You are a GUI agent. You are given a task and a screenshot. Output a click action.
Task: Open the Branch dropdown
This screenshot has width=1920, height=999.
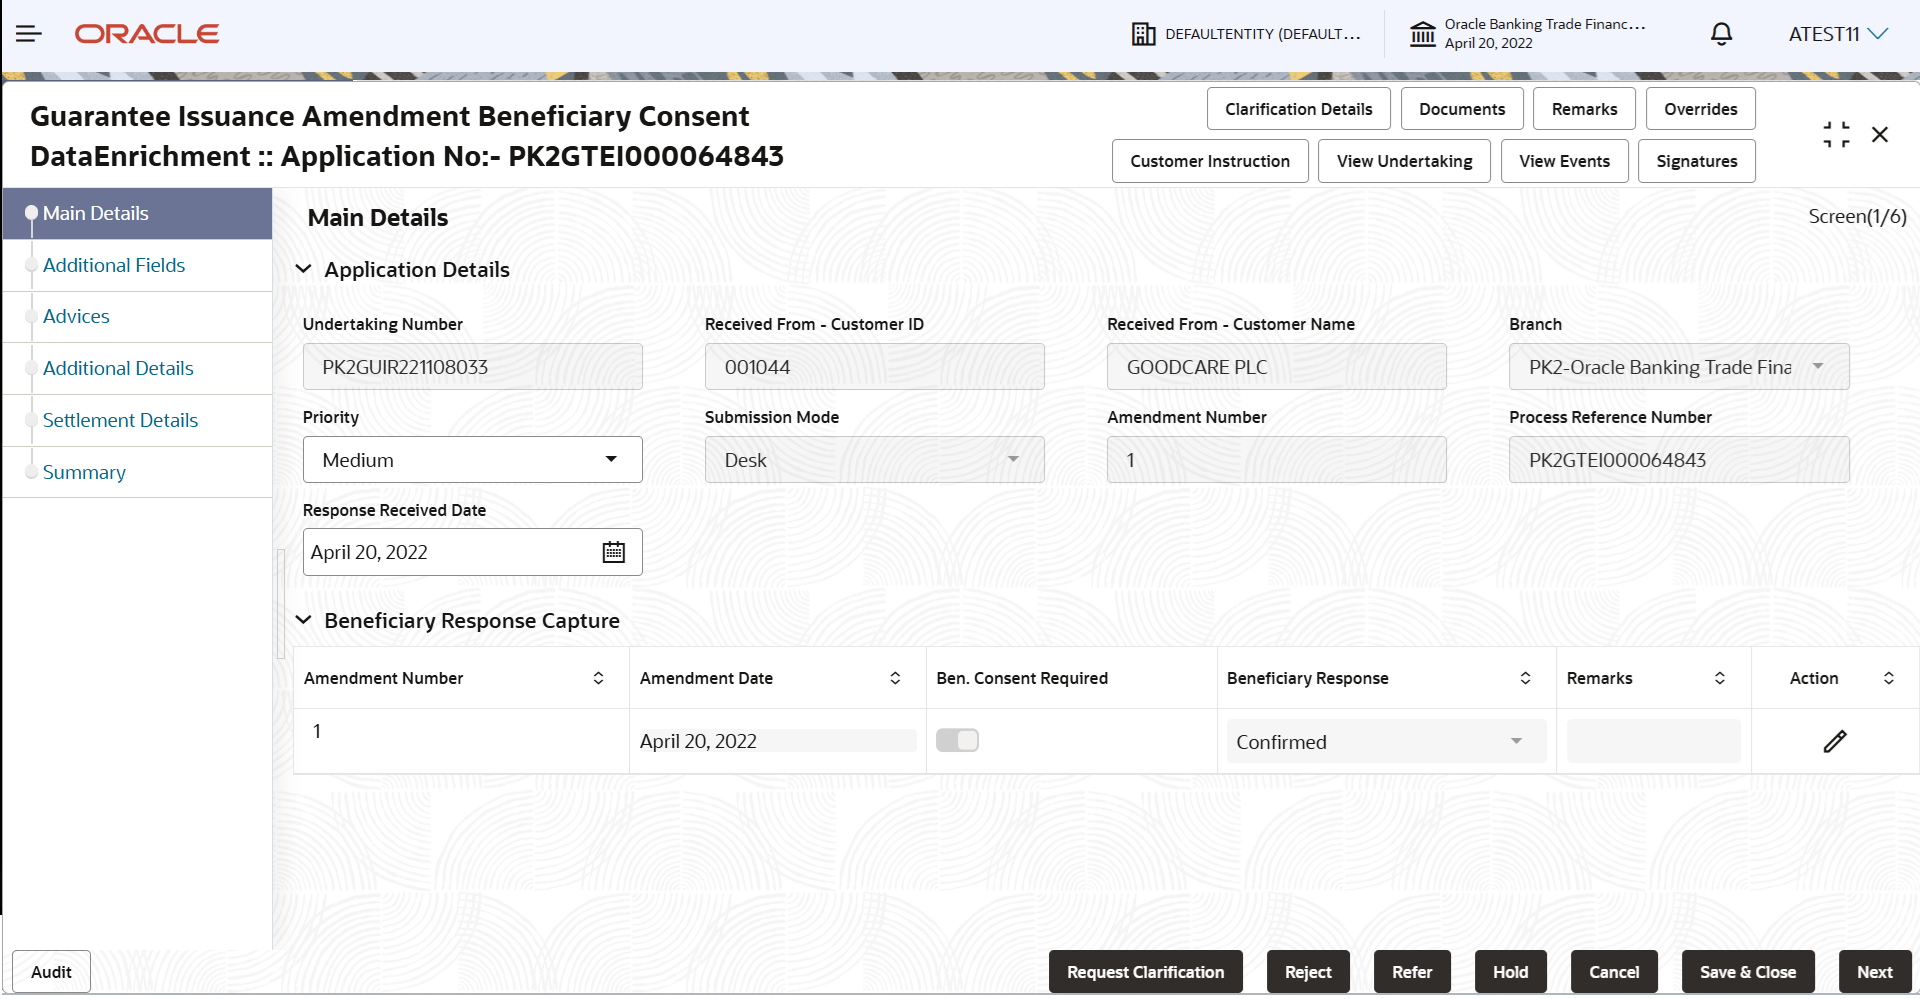pos(1679,367)
